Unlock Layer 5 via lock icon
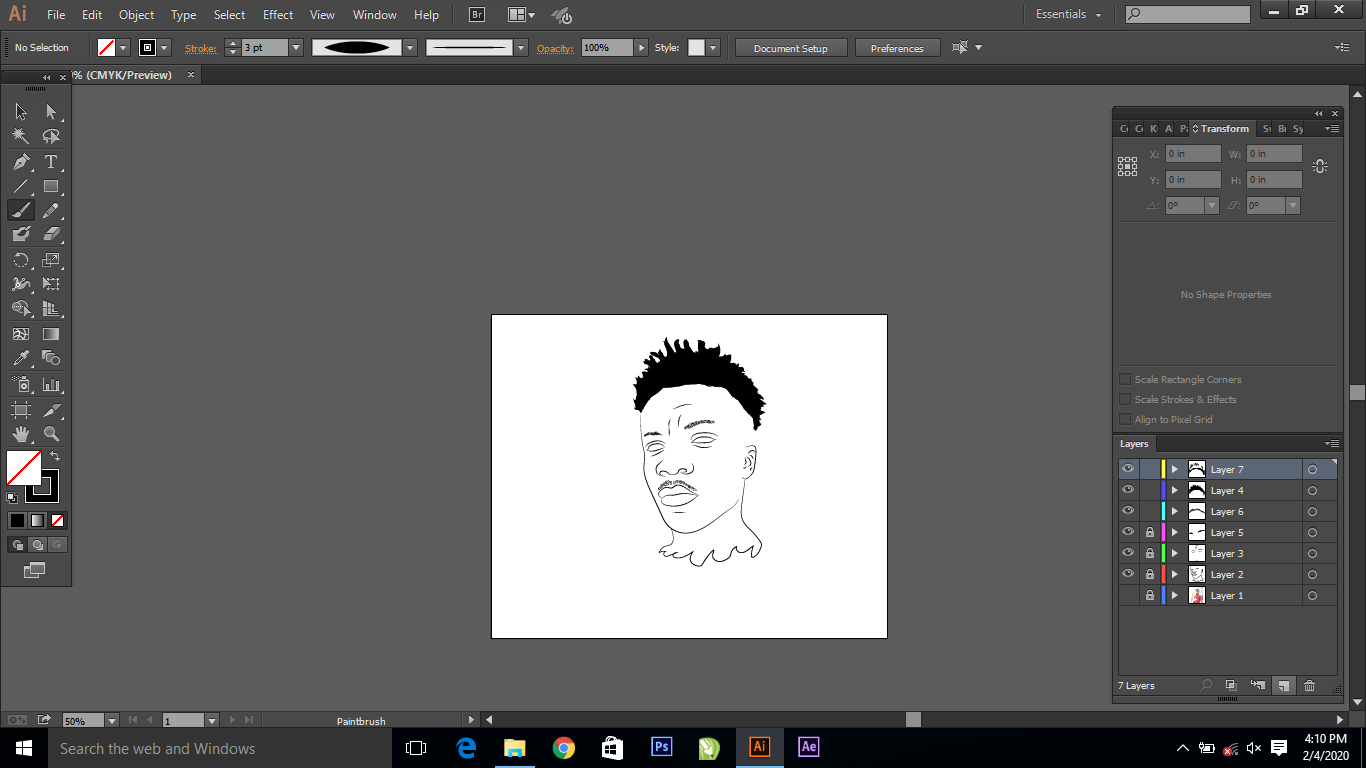The height and width of the screenshot is (768, 1366). 1149,533
